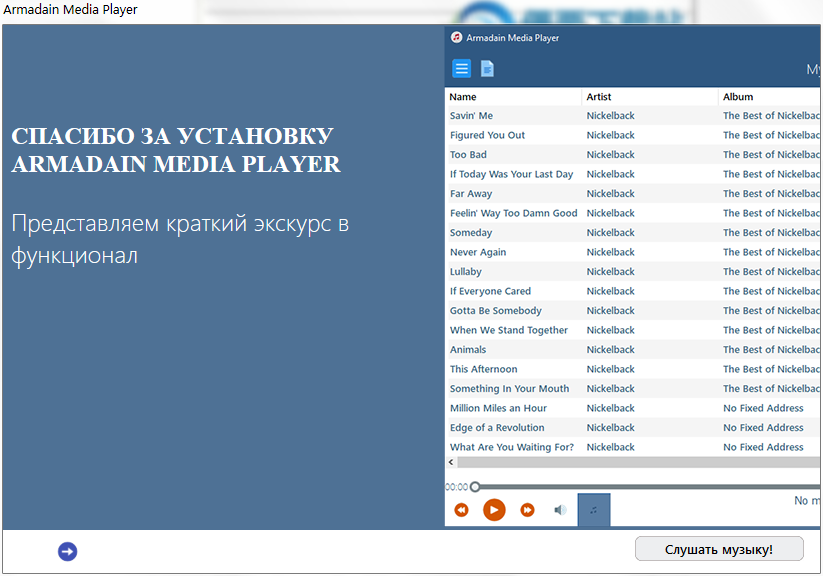Click album cell of What Are You Waiting For?
The height and width of the screenshot is (576, 823).
pyautogui.click(x=763, y=447)
